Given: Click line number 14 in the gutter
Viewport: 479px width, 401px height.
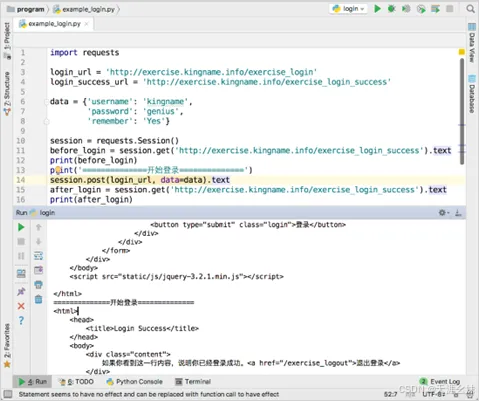Looking at the screenshot, I should pyautogui.click(x=21, y=180).
